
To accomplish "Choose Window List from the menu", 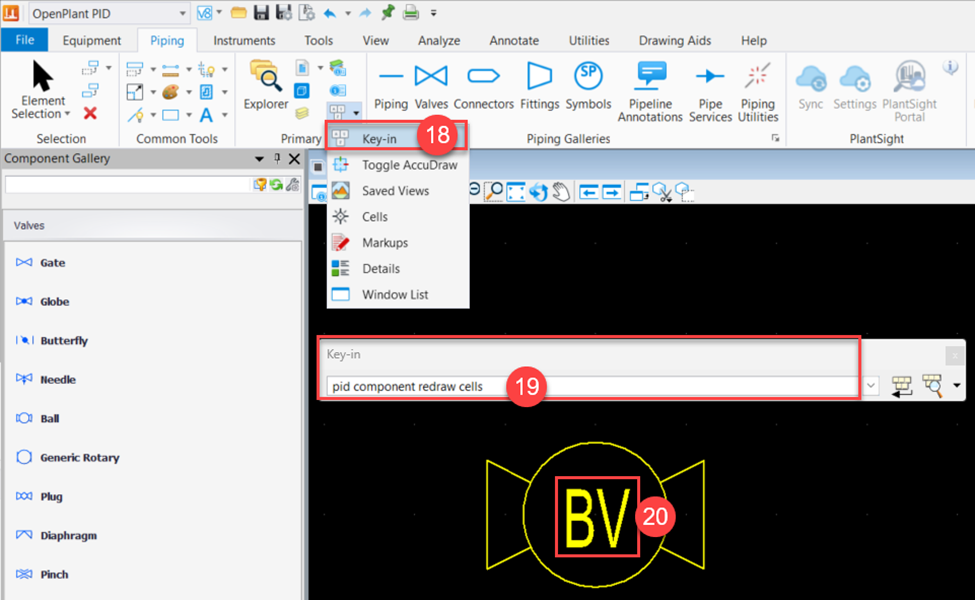I will pos(398,295).
